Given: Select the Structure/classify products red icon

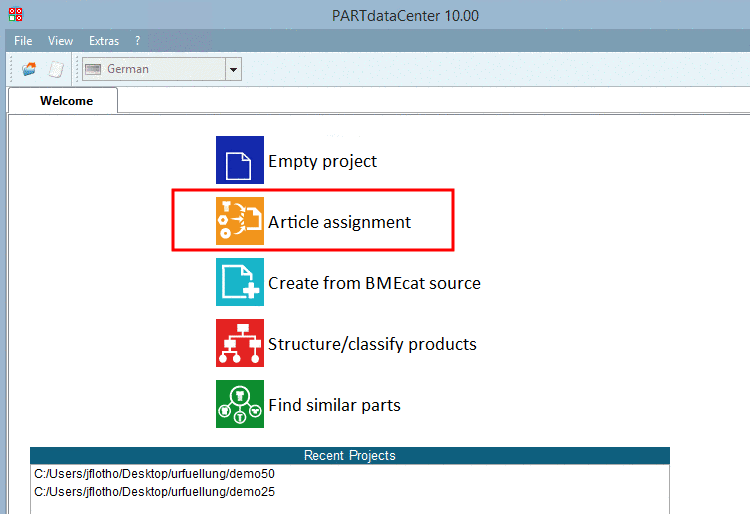Looking at the screenshot, I should [x=240, y=343].
